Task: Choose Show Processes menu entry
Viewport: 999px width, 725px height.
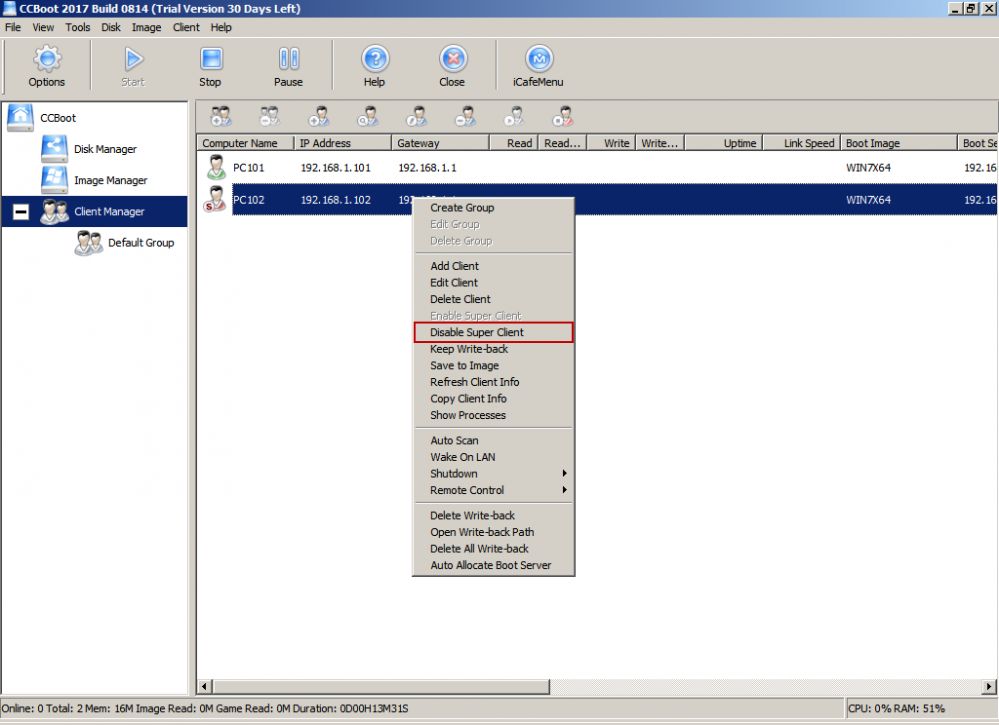Action: tap(494, 415)
